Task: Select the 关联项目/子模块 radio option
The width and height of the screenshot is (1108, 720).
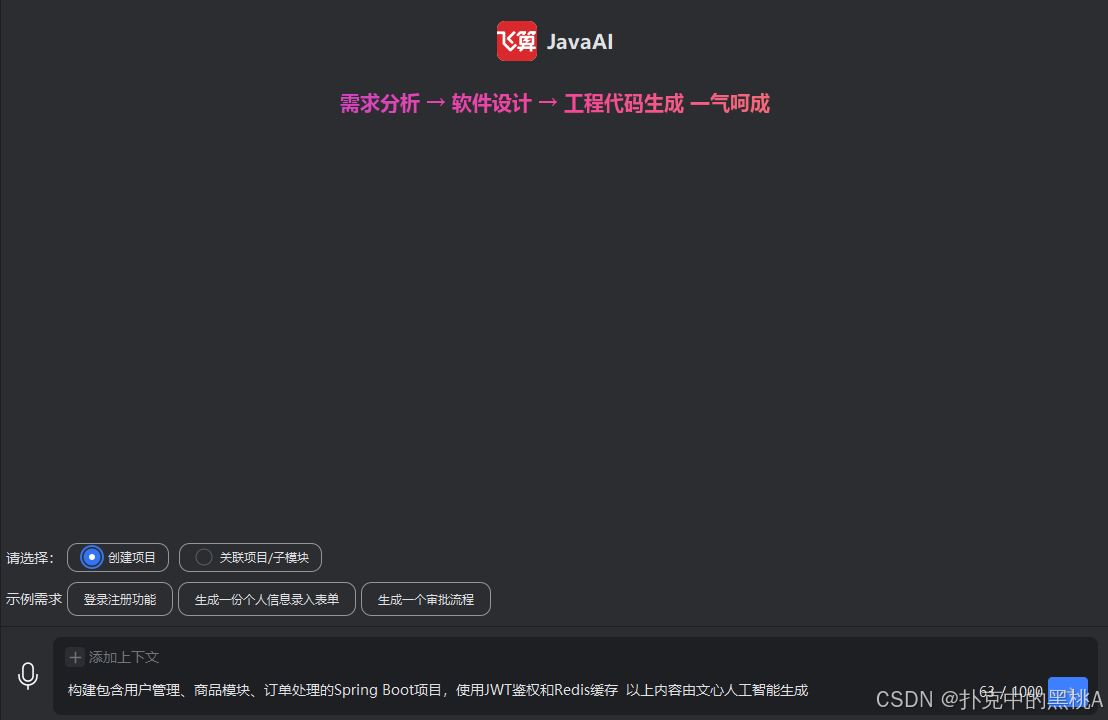Action: click(250, 557)
